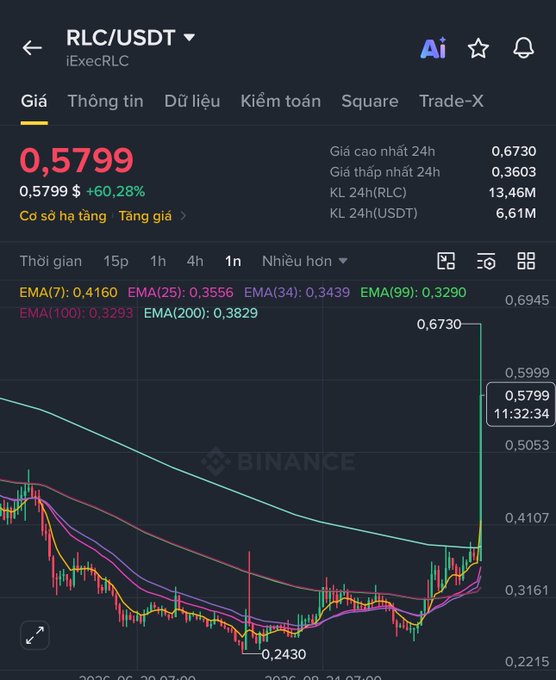Viewport: 556px width, 680px height.
Task: Open chart indicator settings icon
Action: pyautogui.click(x=486, y=261)
